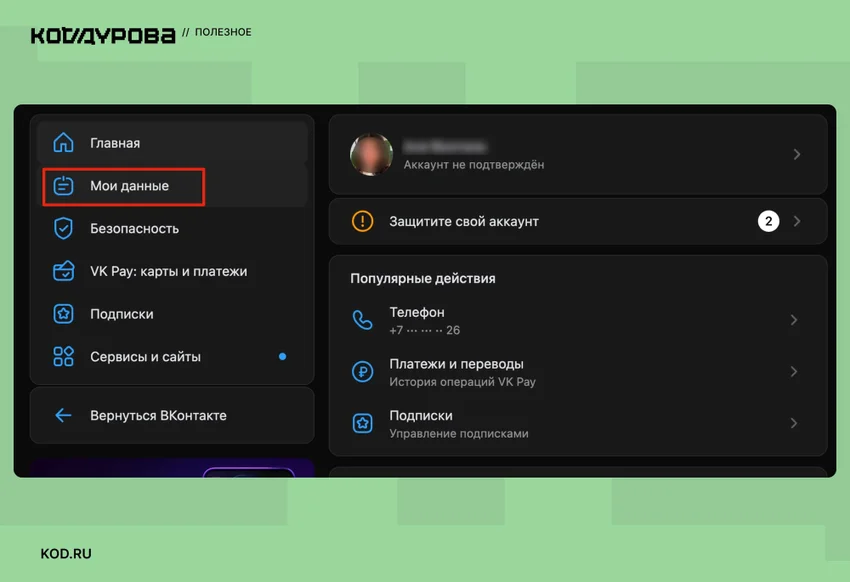
Task: Go to VK Pay: карты и платежи
Action: click(172, 271)
